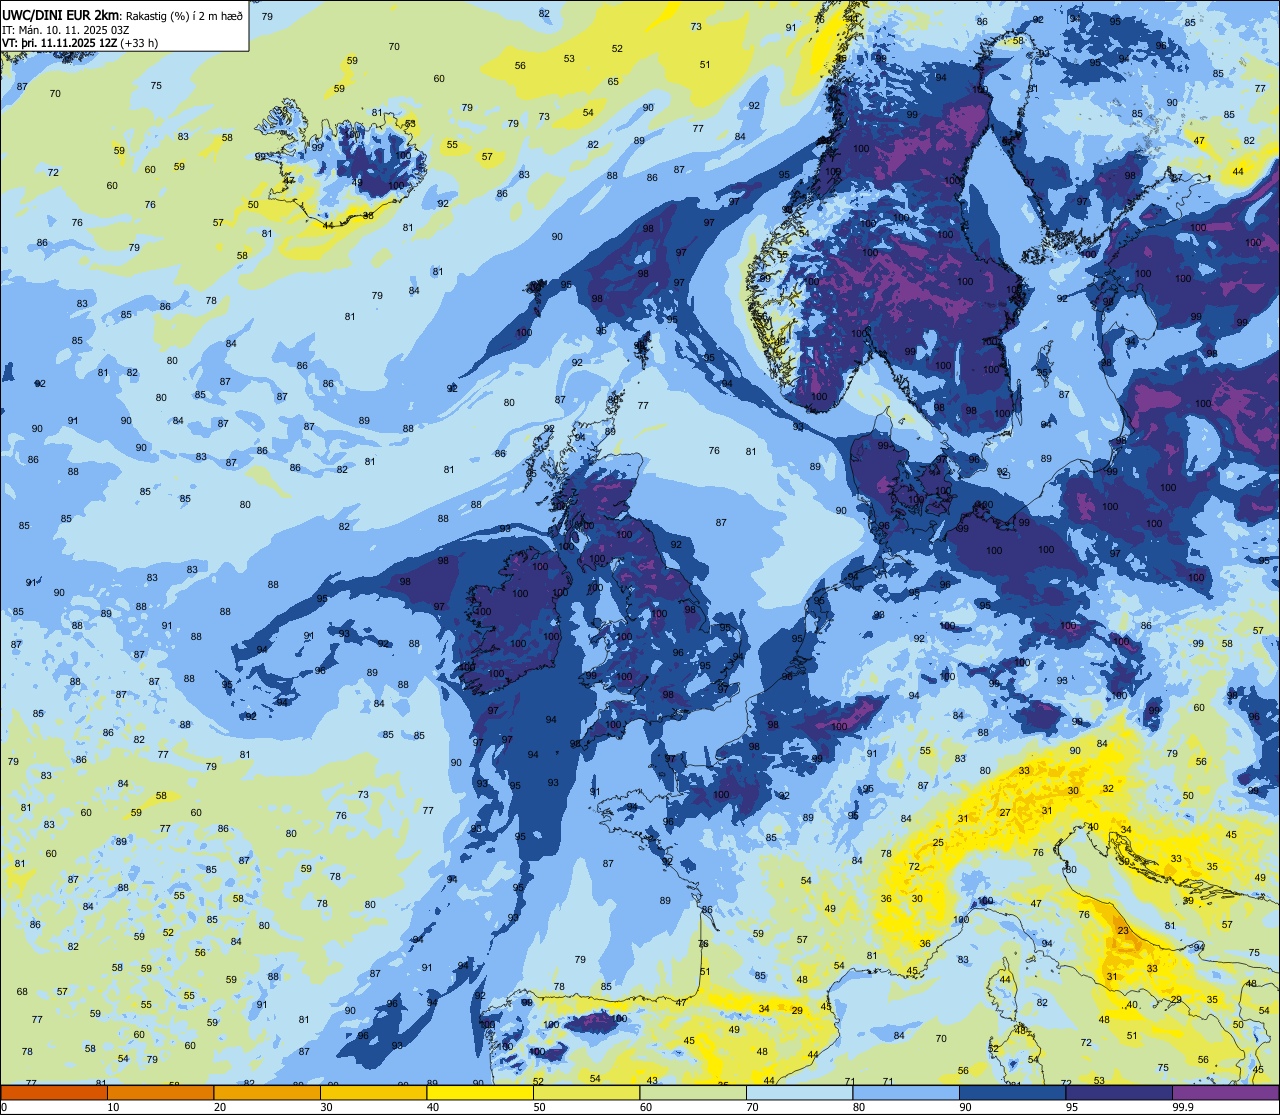Click the humidity value 23 over Italy
1280x1115 pixels.
(1123, 931)
